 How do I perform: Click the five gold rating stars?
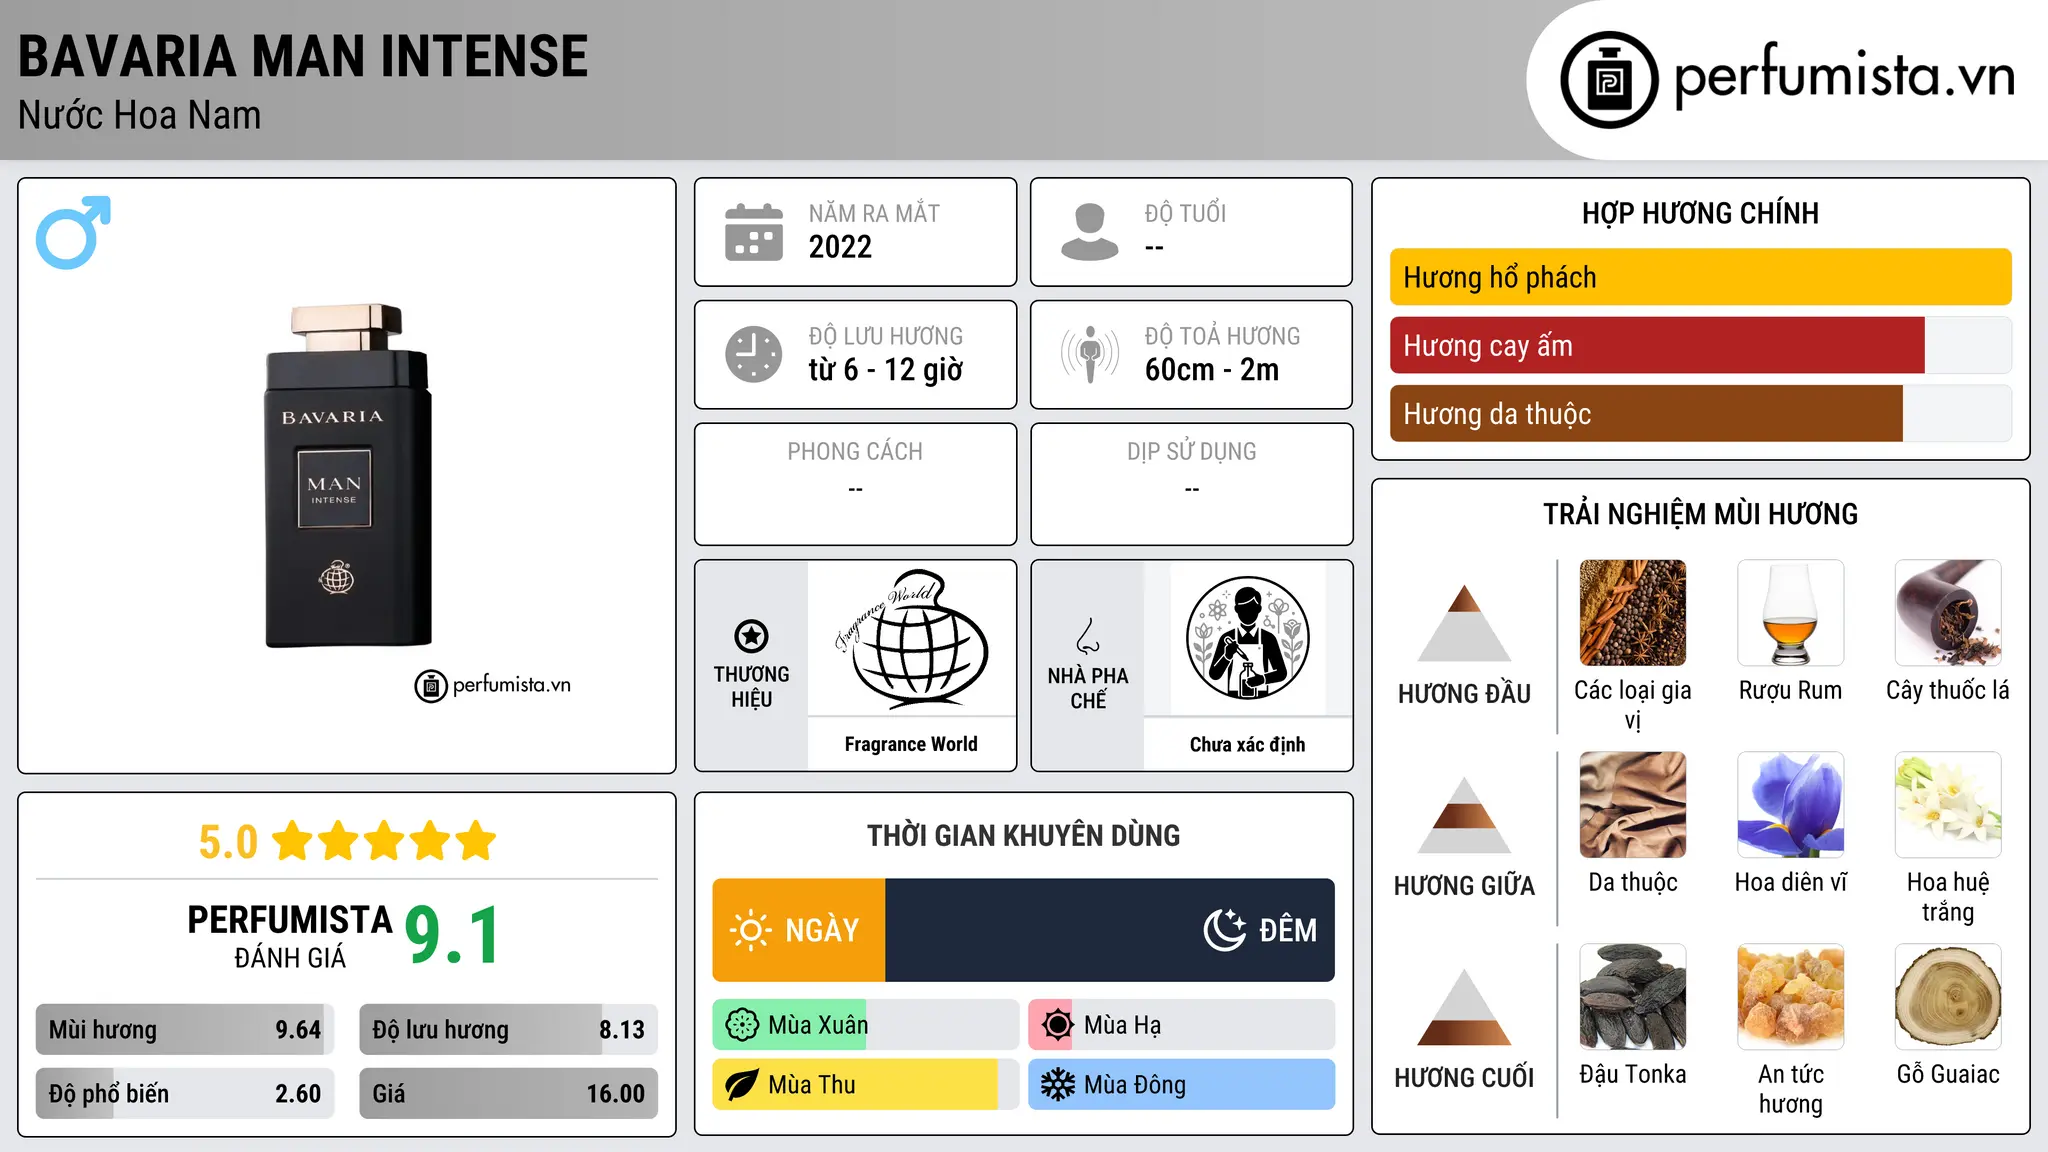pos(384,841)
